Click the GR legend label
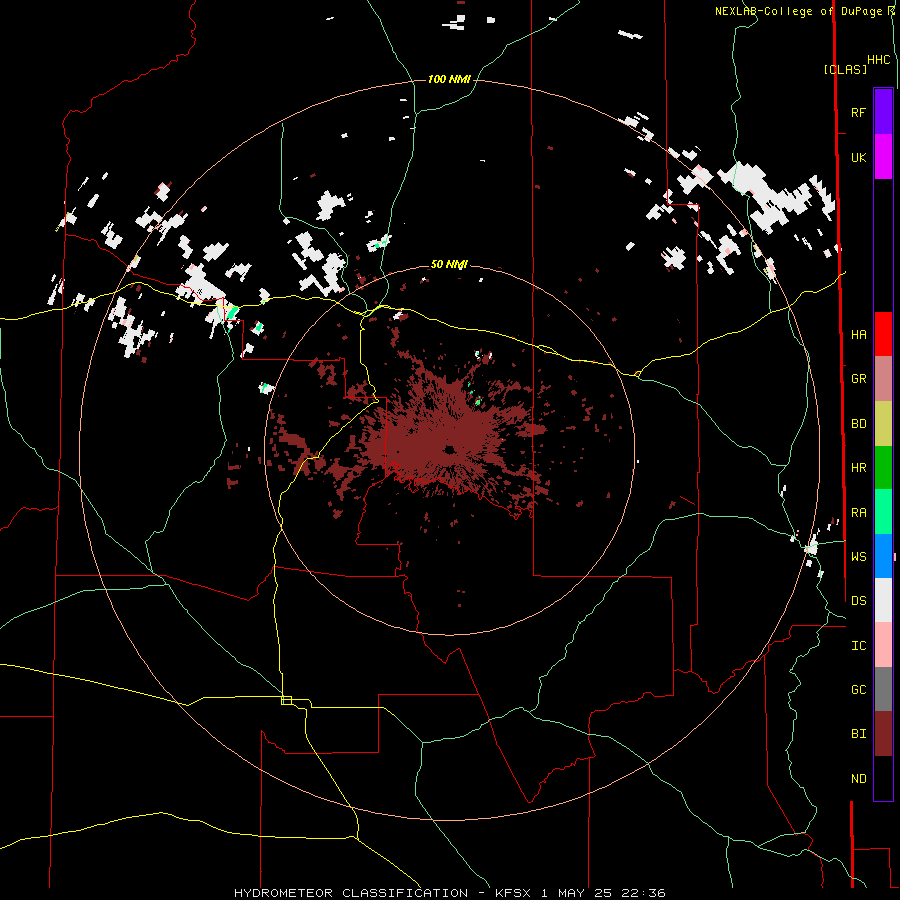Image resolution: width=900 pixels, height=900 pixels. click(x=859, y=379)
